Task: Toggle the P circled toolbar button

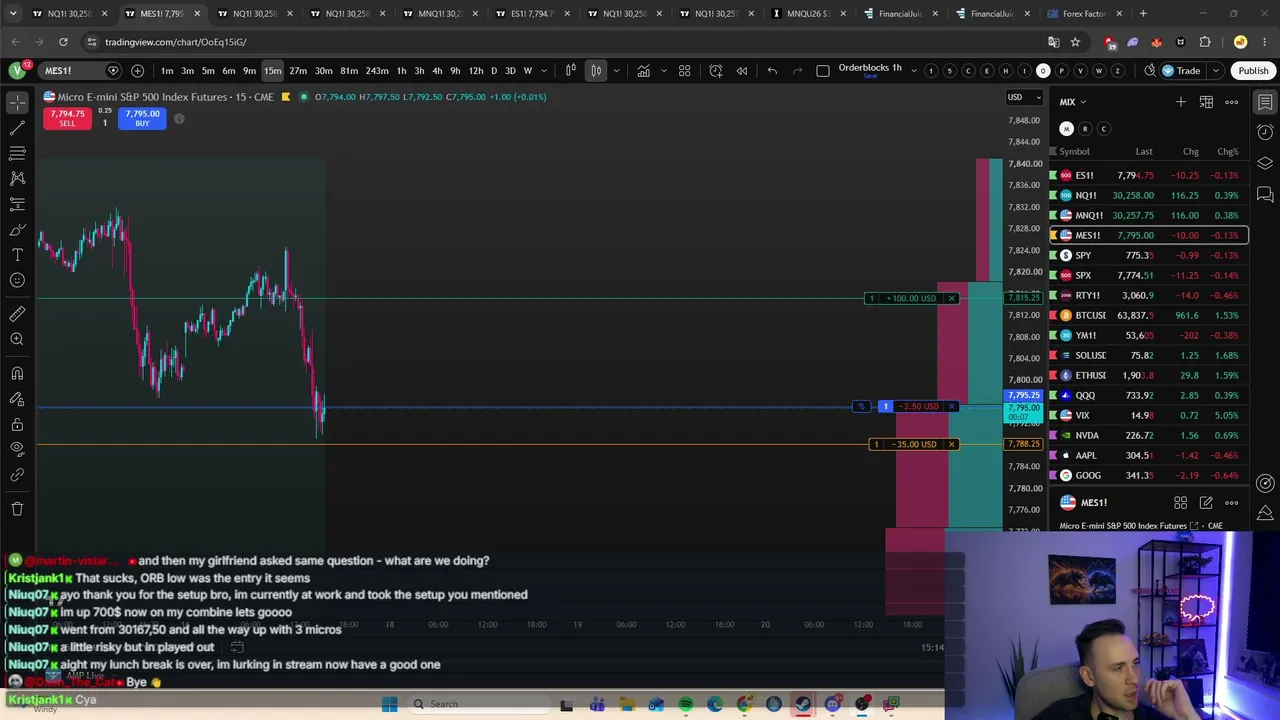Action: coord(1062,71)
